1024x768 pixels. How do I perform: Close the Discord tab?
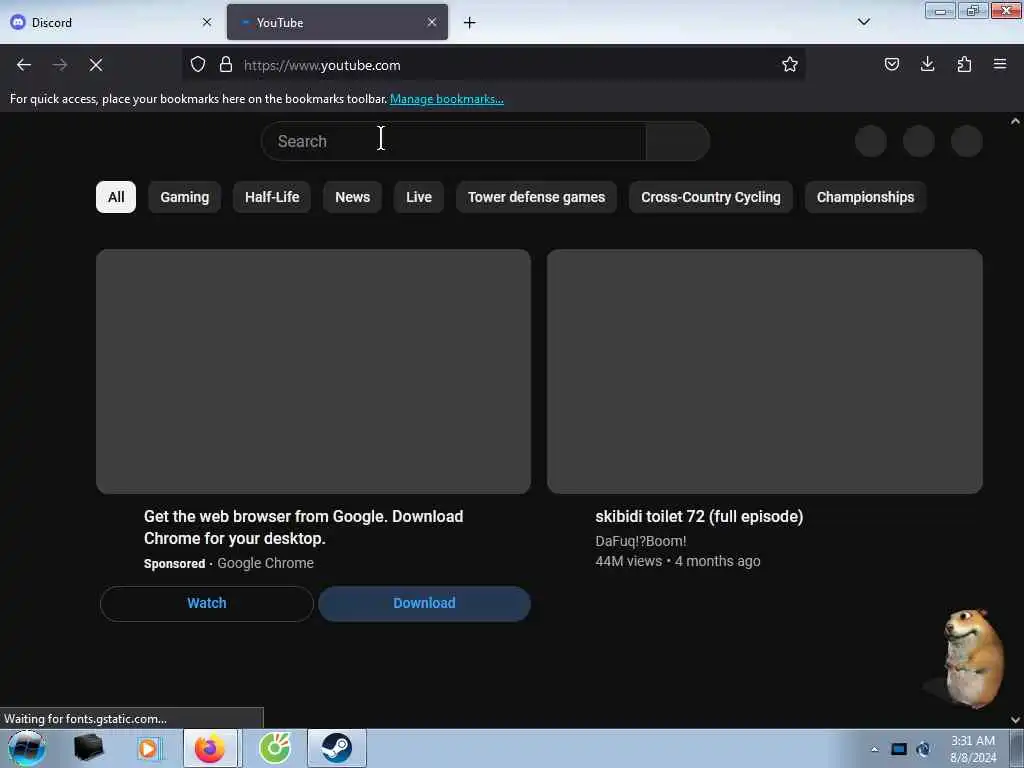tap(207, 22)
